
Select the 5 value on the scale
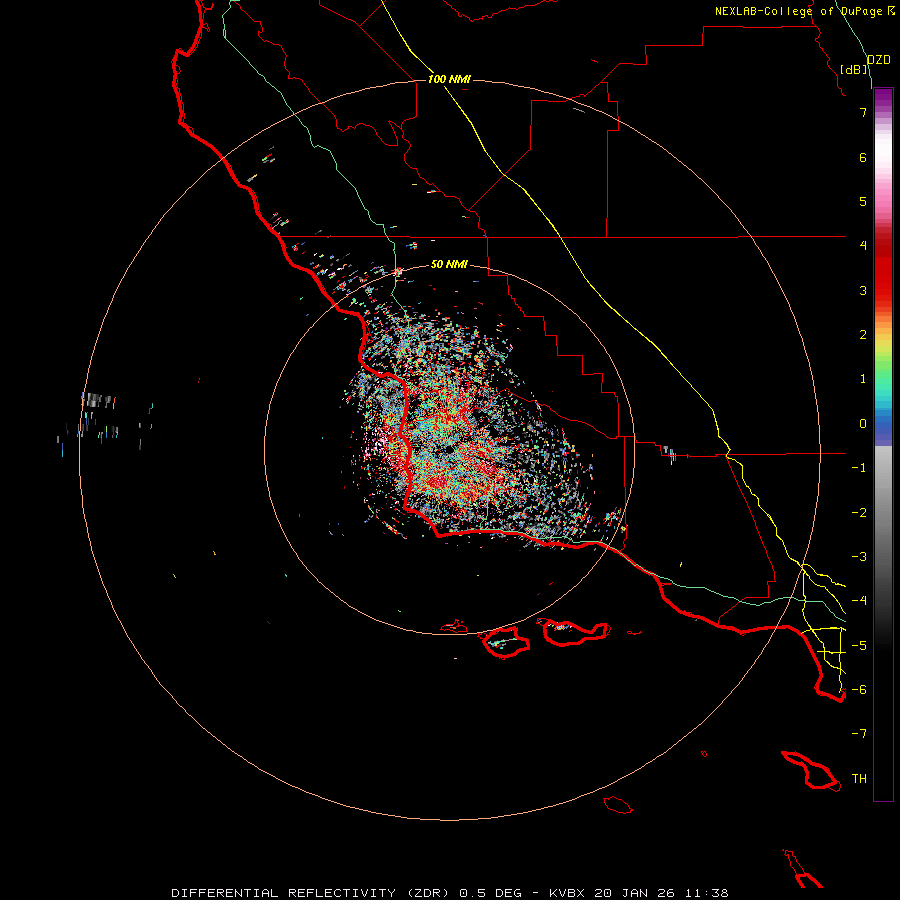click(863, 201)
